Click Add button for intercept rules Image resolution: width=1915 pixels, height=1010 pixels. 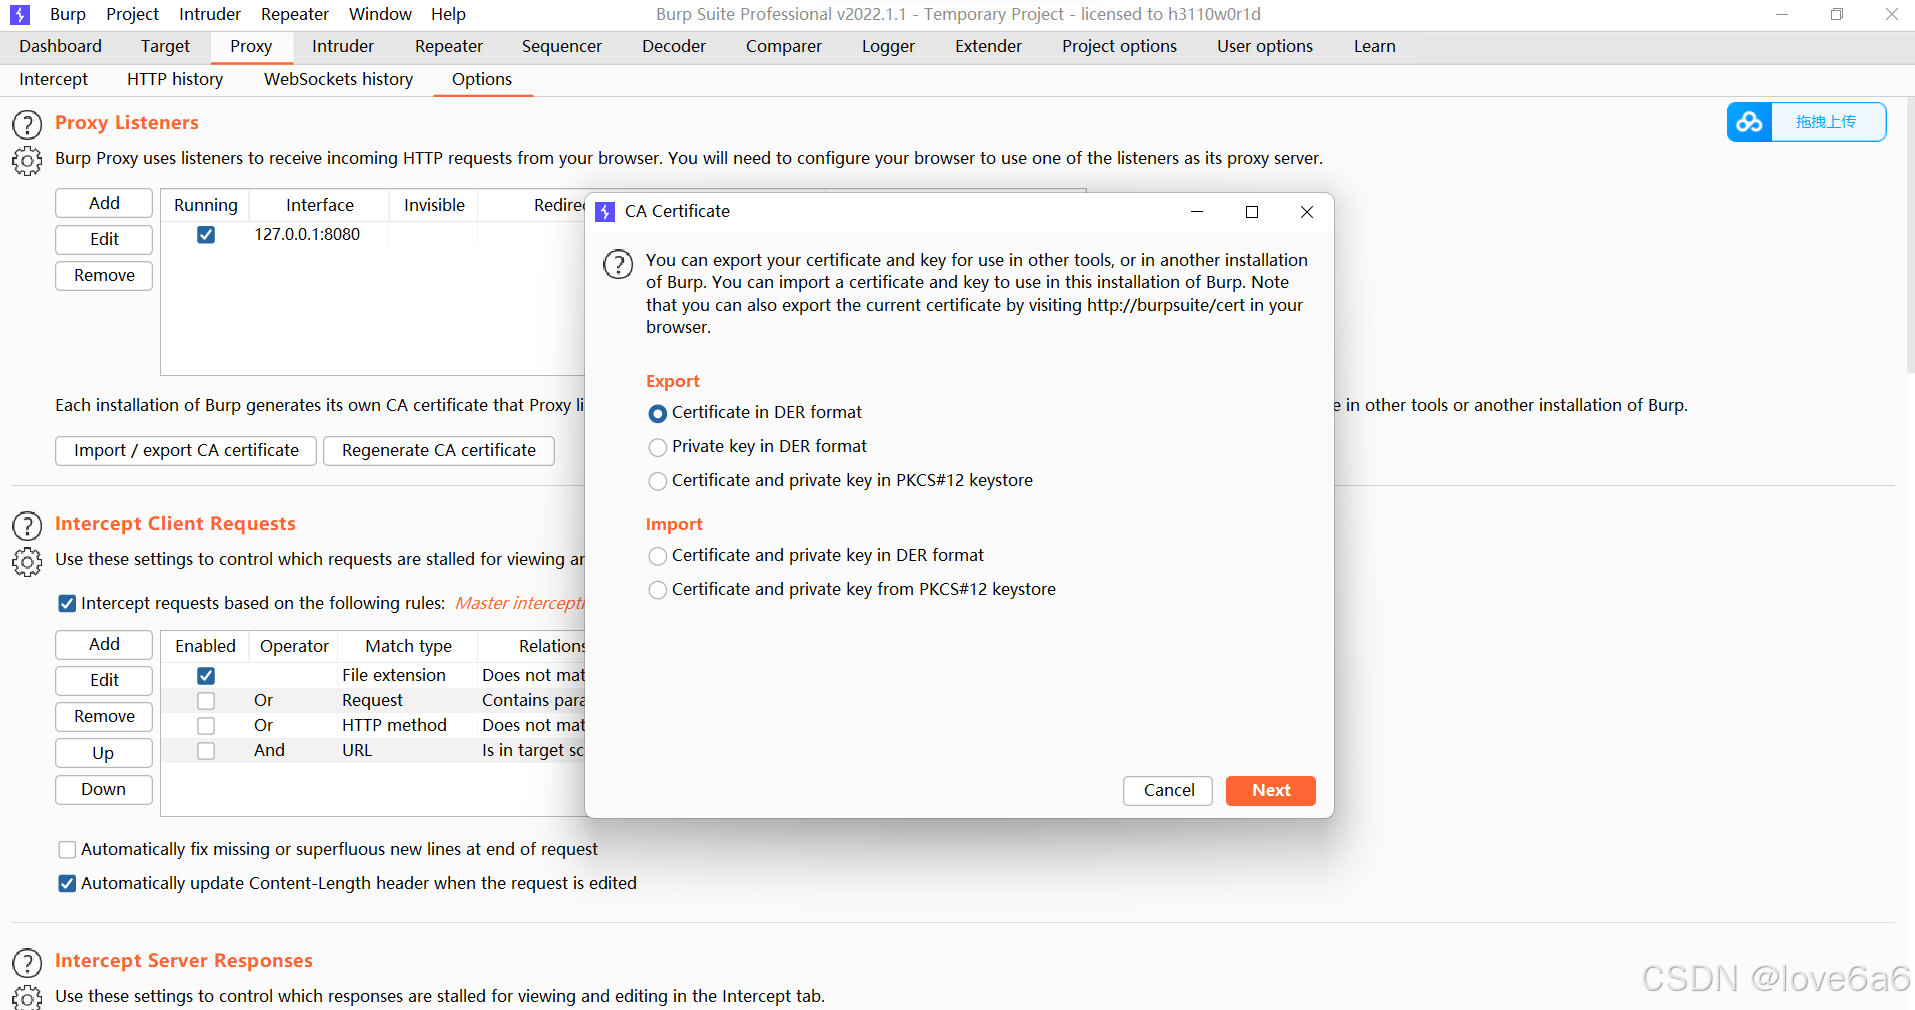tap(104, 645)
